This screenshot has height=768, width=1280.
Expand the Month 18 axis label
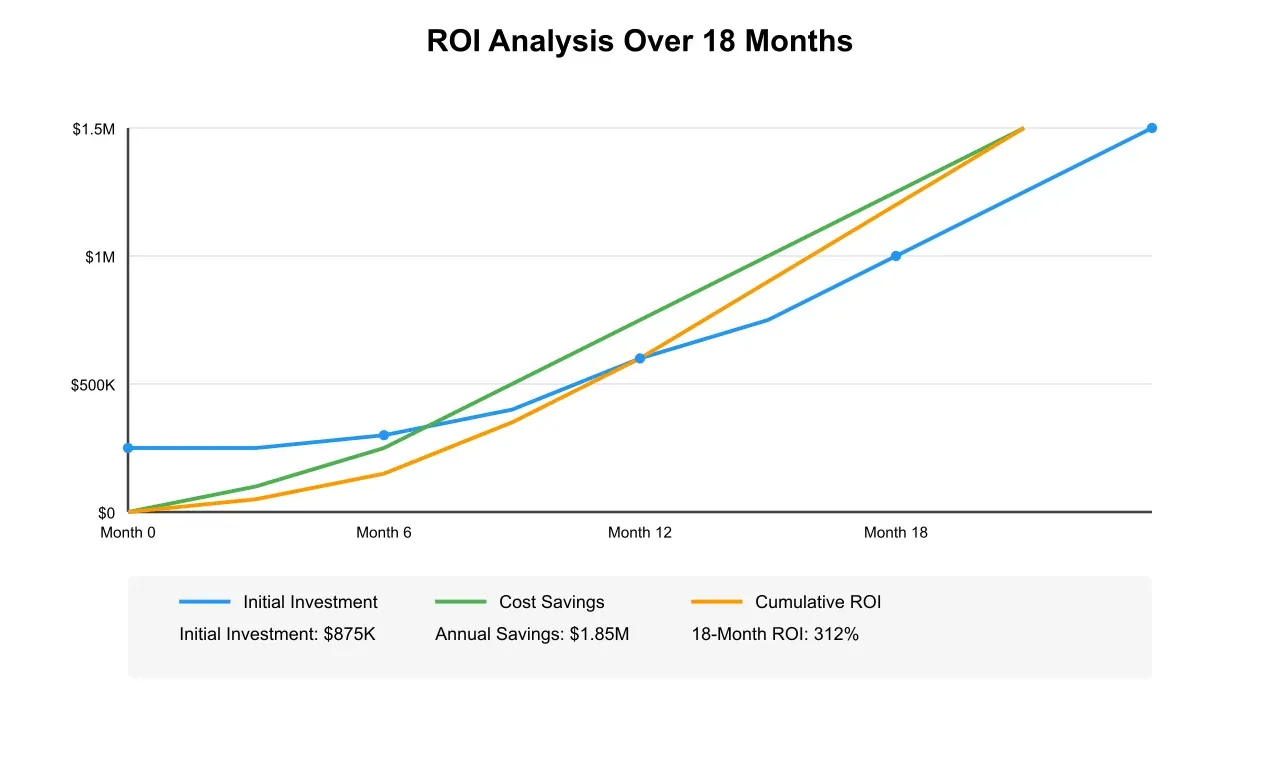point(895,532)
